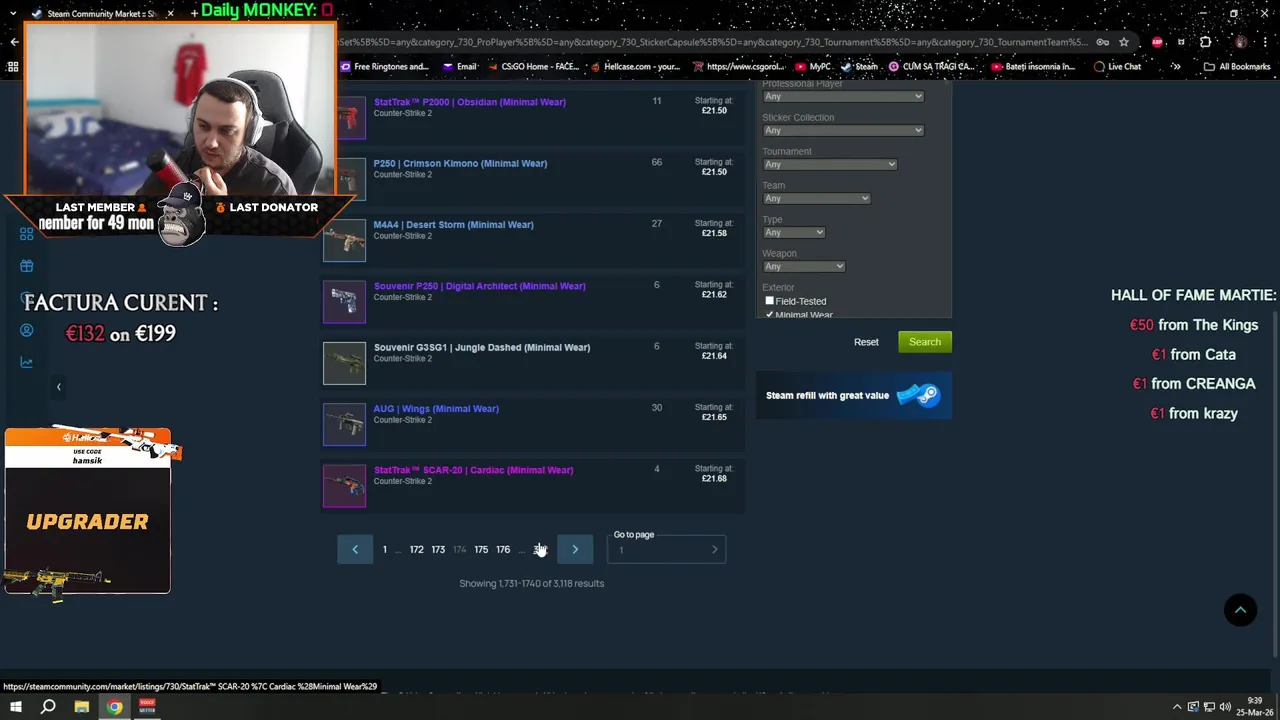
Task: Open the Email bookmark
Action: pos(459,67)
